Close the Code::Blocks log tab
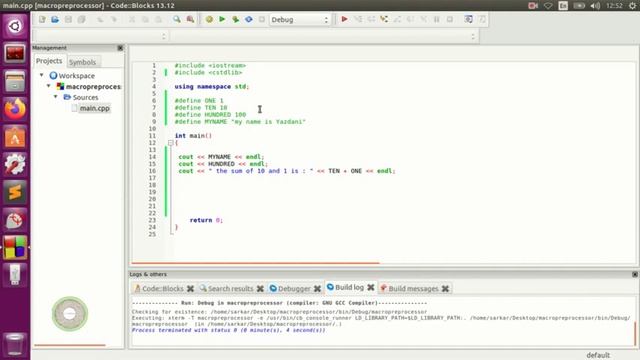Image resolution: width=640 pixels, height=360 pixels. (x=190, y=289)
